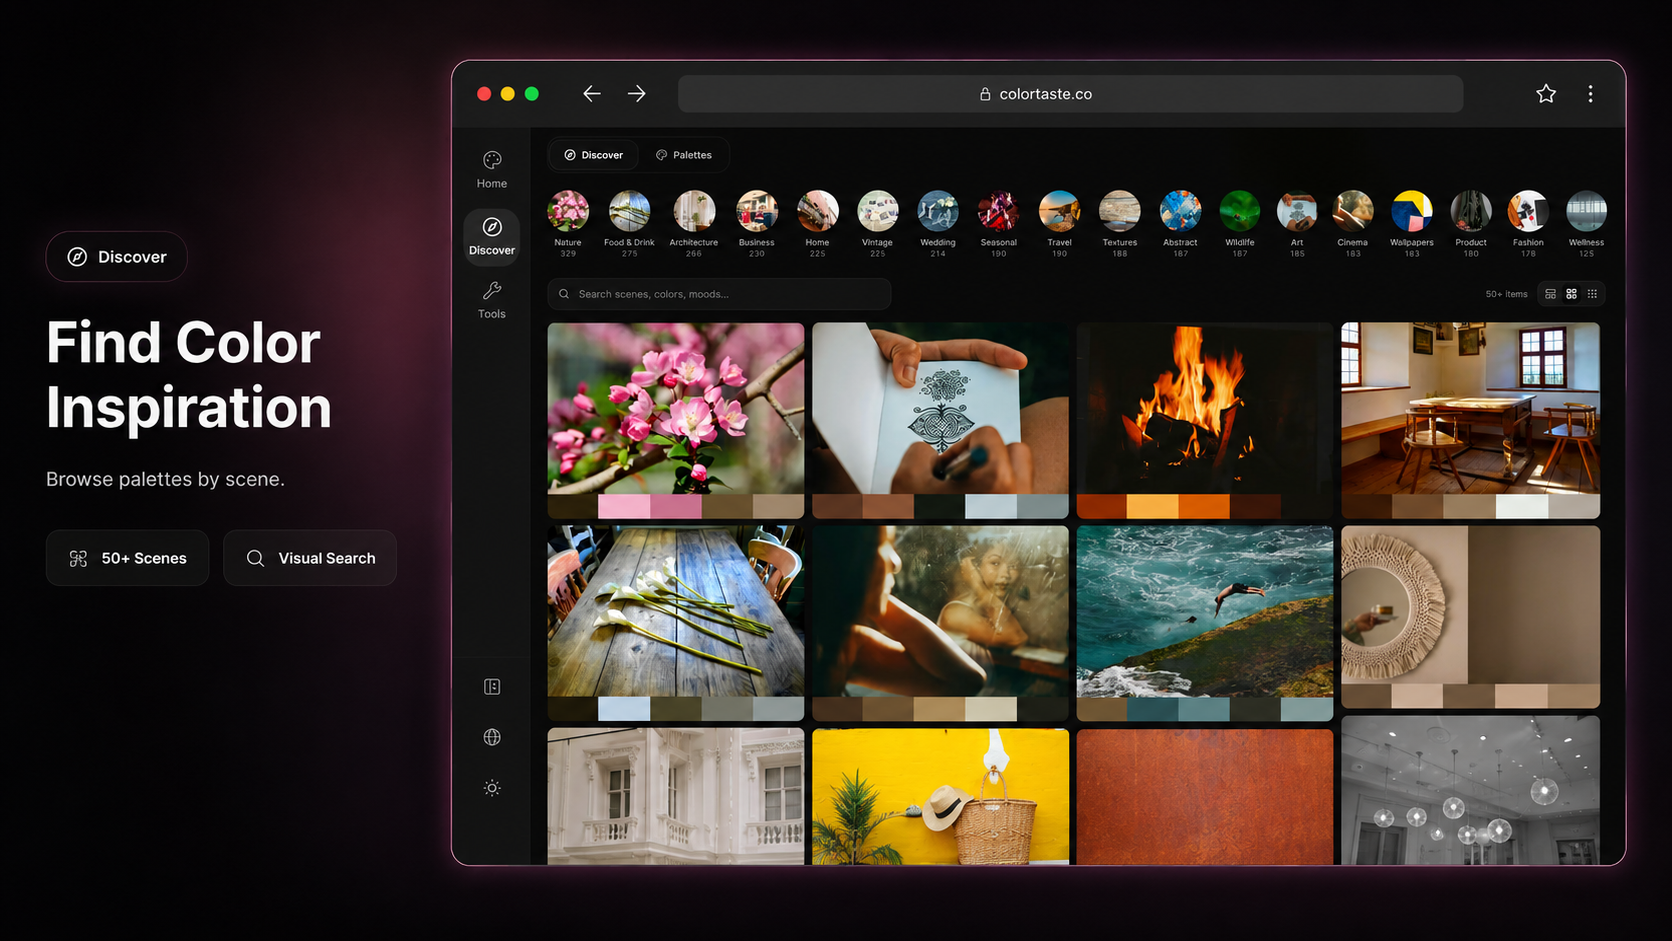
Task: Click the colortaste.co address bar
Action: (x=1070, y=94)
